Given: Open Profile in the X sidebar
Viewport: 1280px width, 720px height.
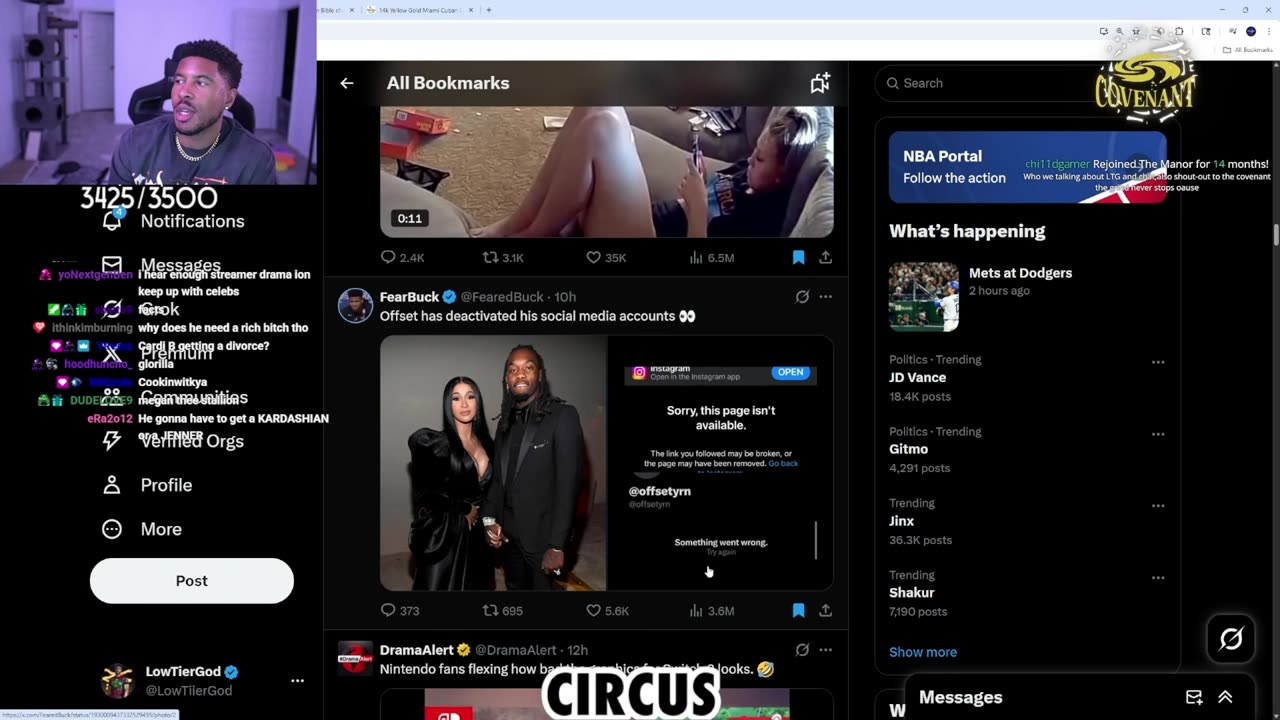Looking at the screenshot, I should tap(147, 485).
